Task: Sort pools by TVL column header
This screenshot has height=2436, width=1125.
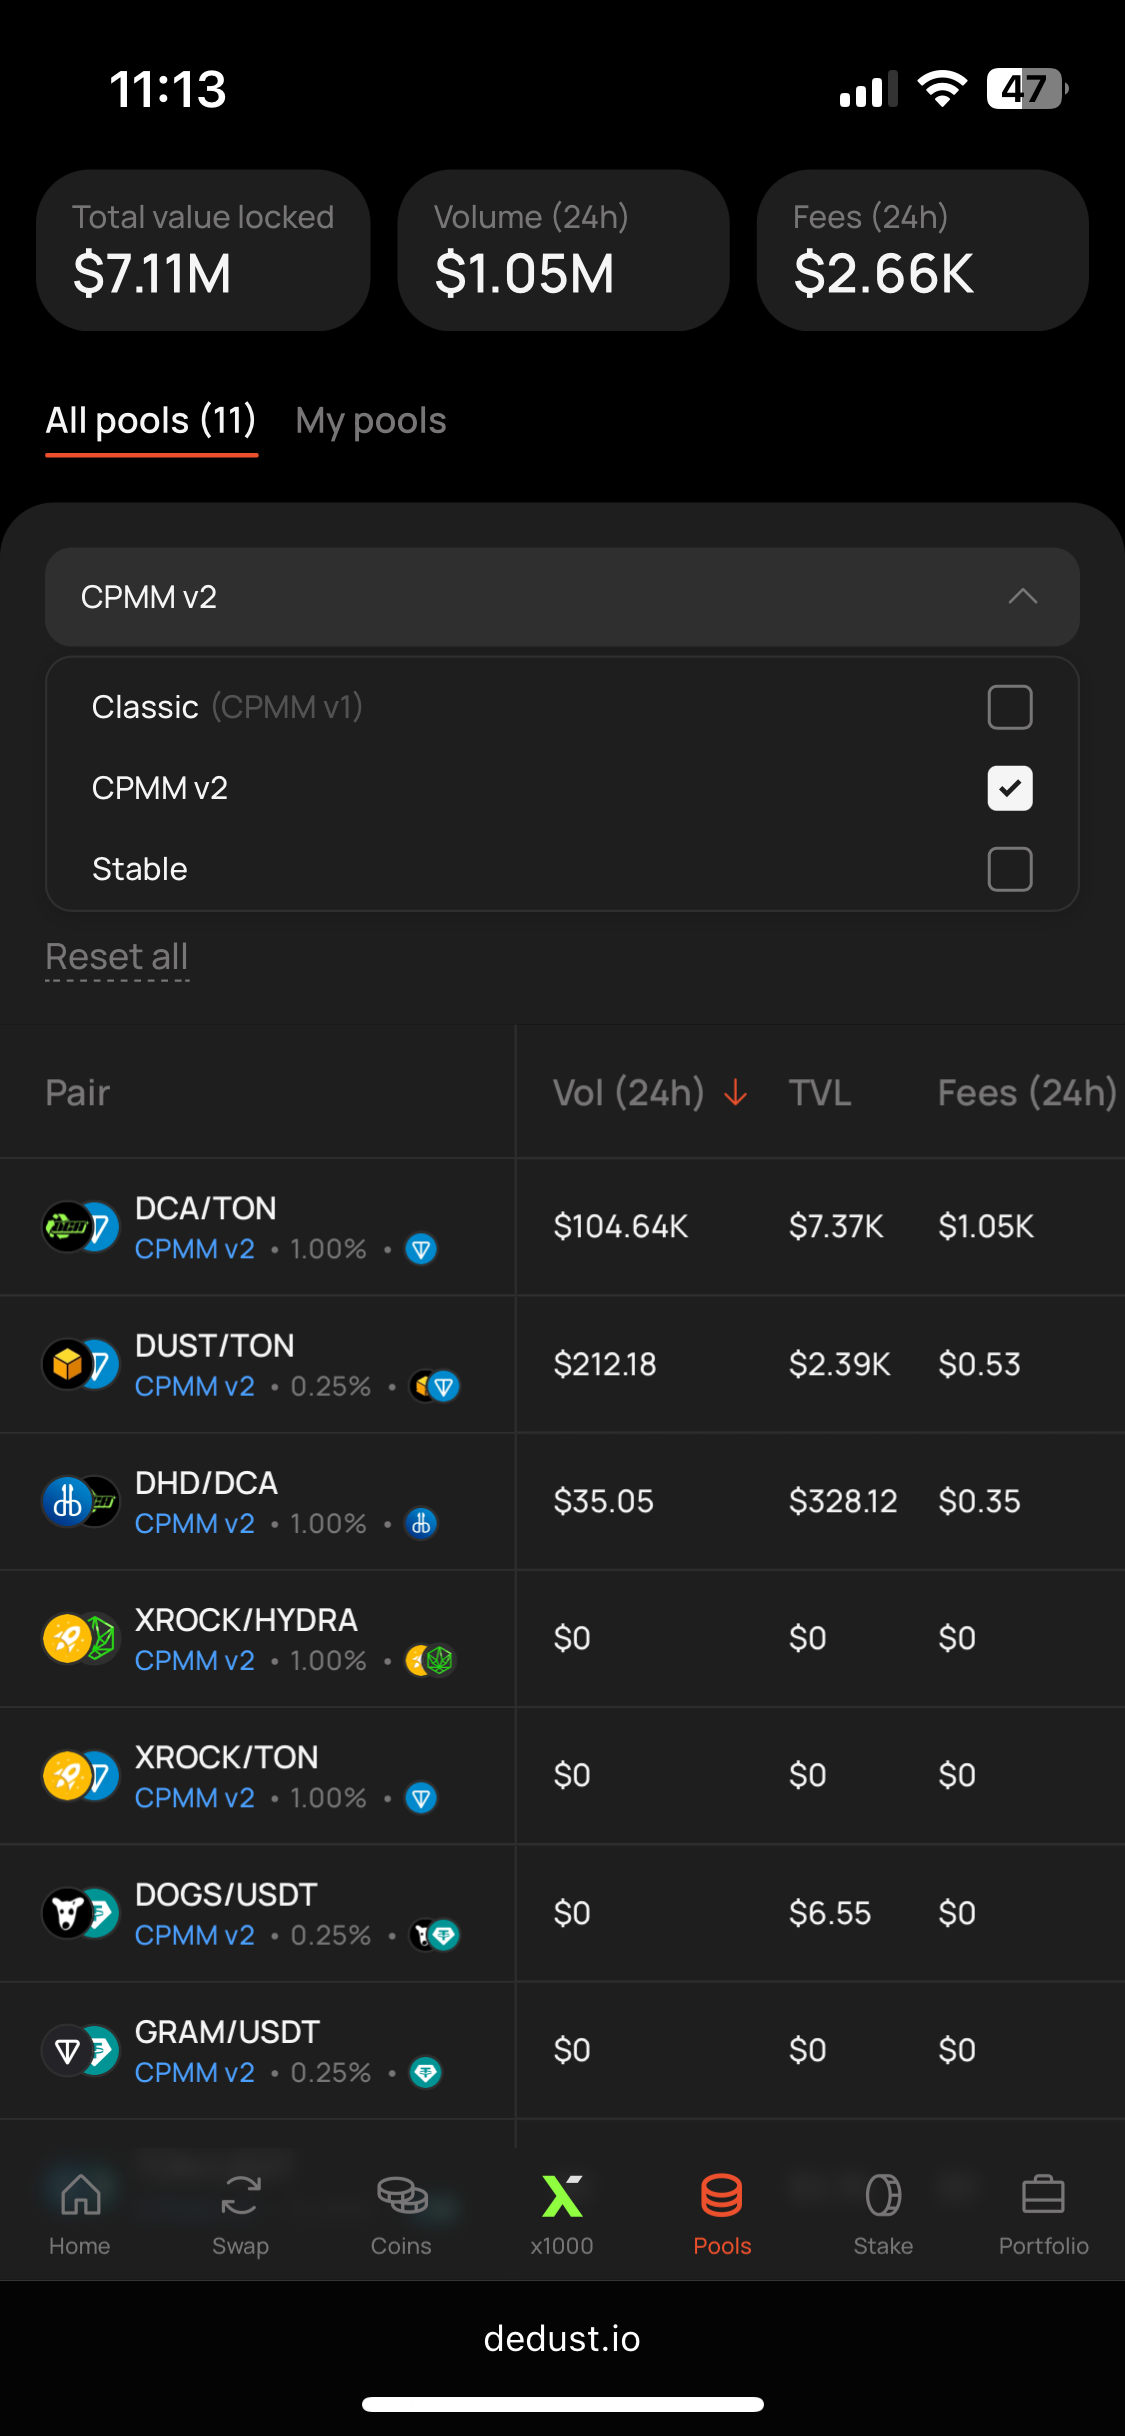Action: (x=820, y=1093)
